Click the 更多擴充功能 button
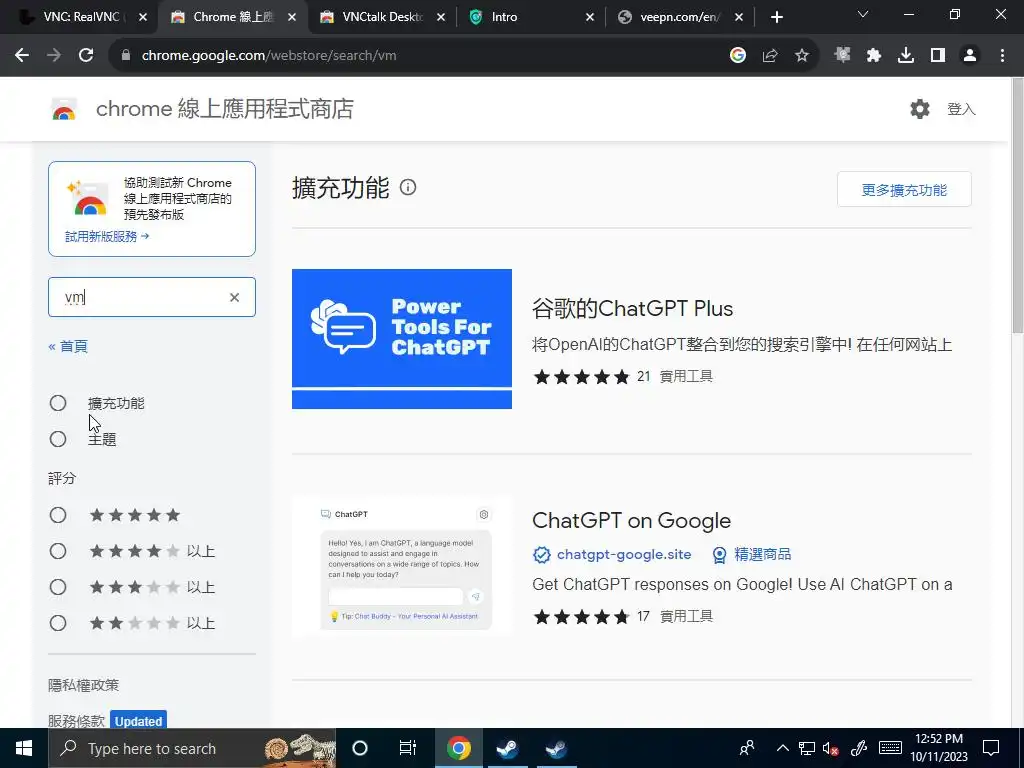This screenshot has height=768, width=1024. [x=904, y=189]
